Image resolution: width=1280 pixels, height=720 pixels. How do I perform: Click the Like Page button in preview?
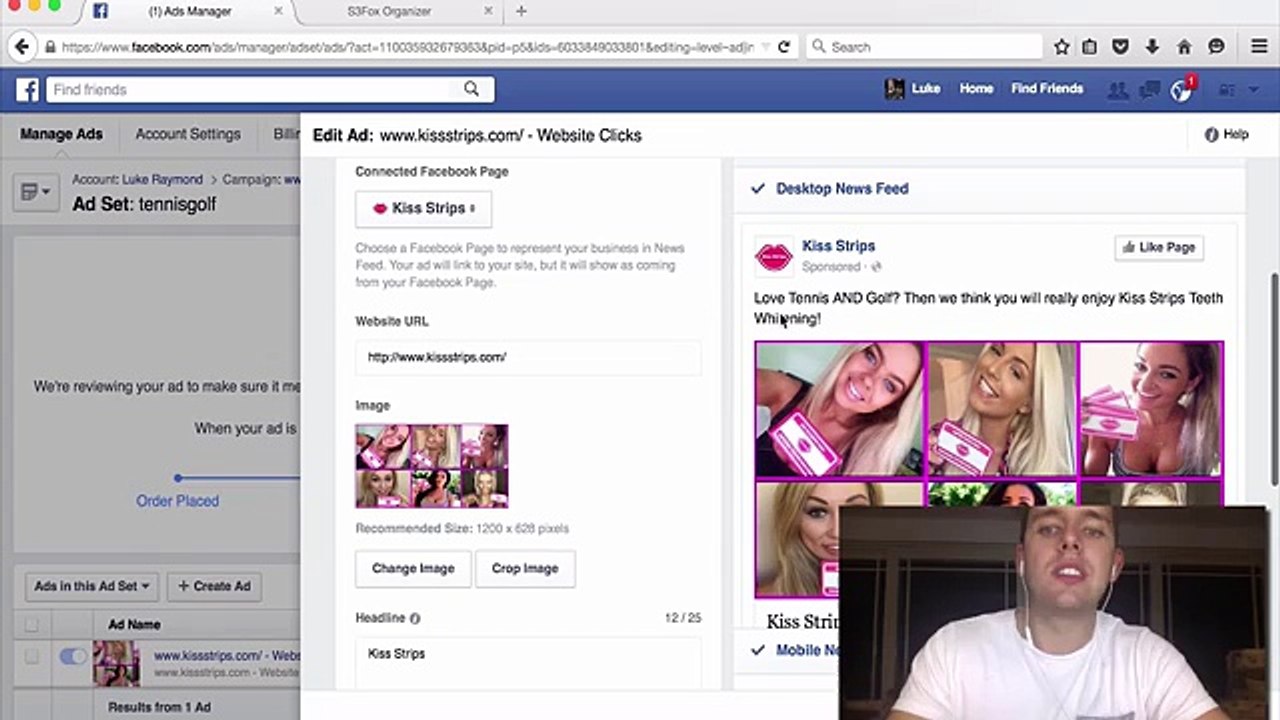[1159, 247]
